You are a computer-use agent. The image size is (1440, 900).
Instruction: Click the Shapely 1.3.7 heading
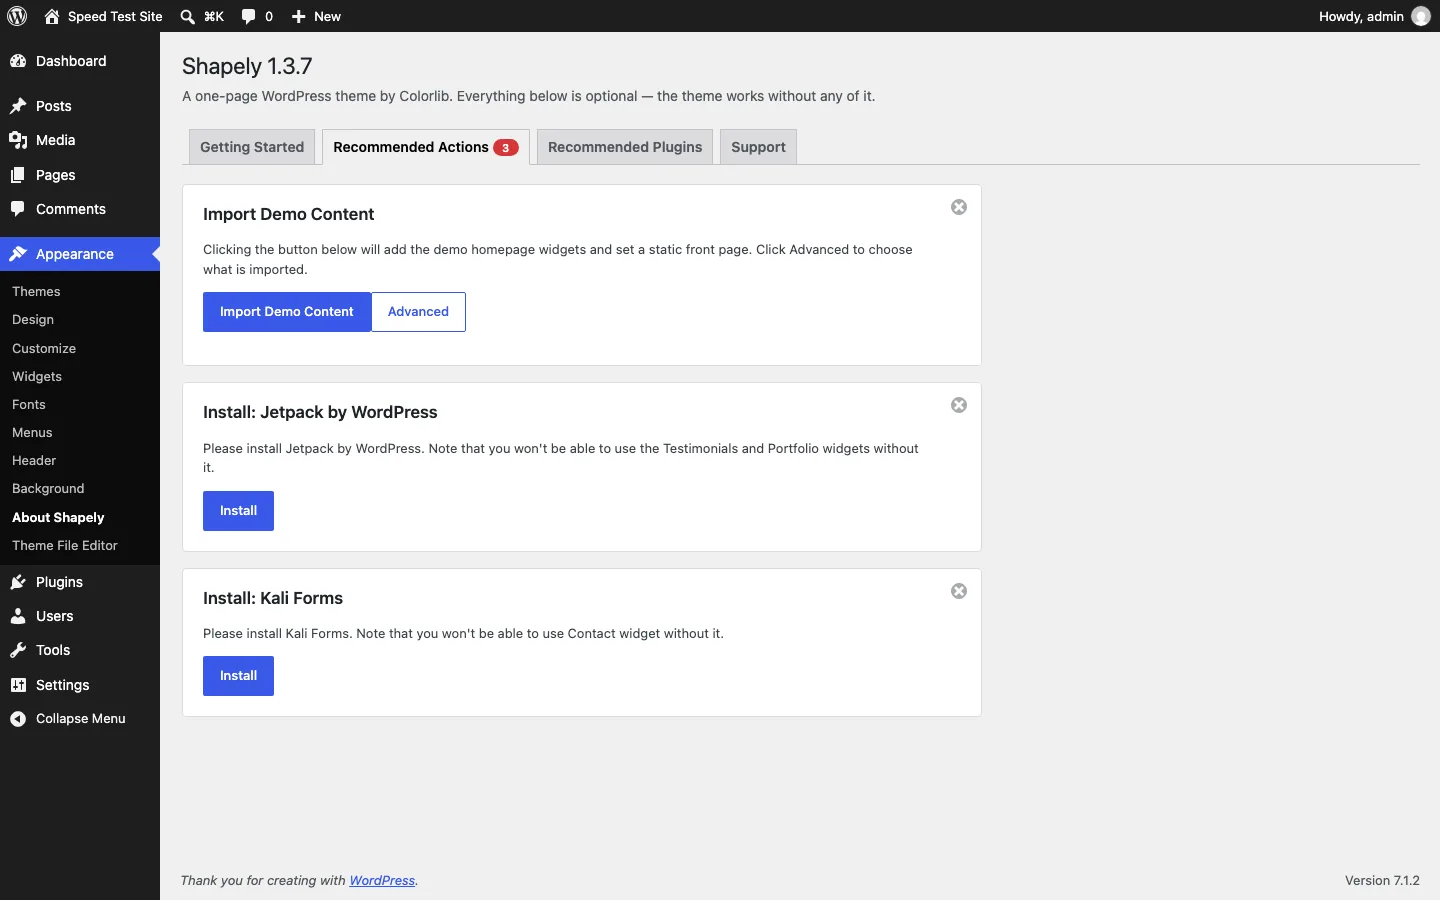(x=247, y=66)
